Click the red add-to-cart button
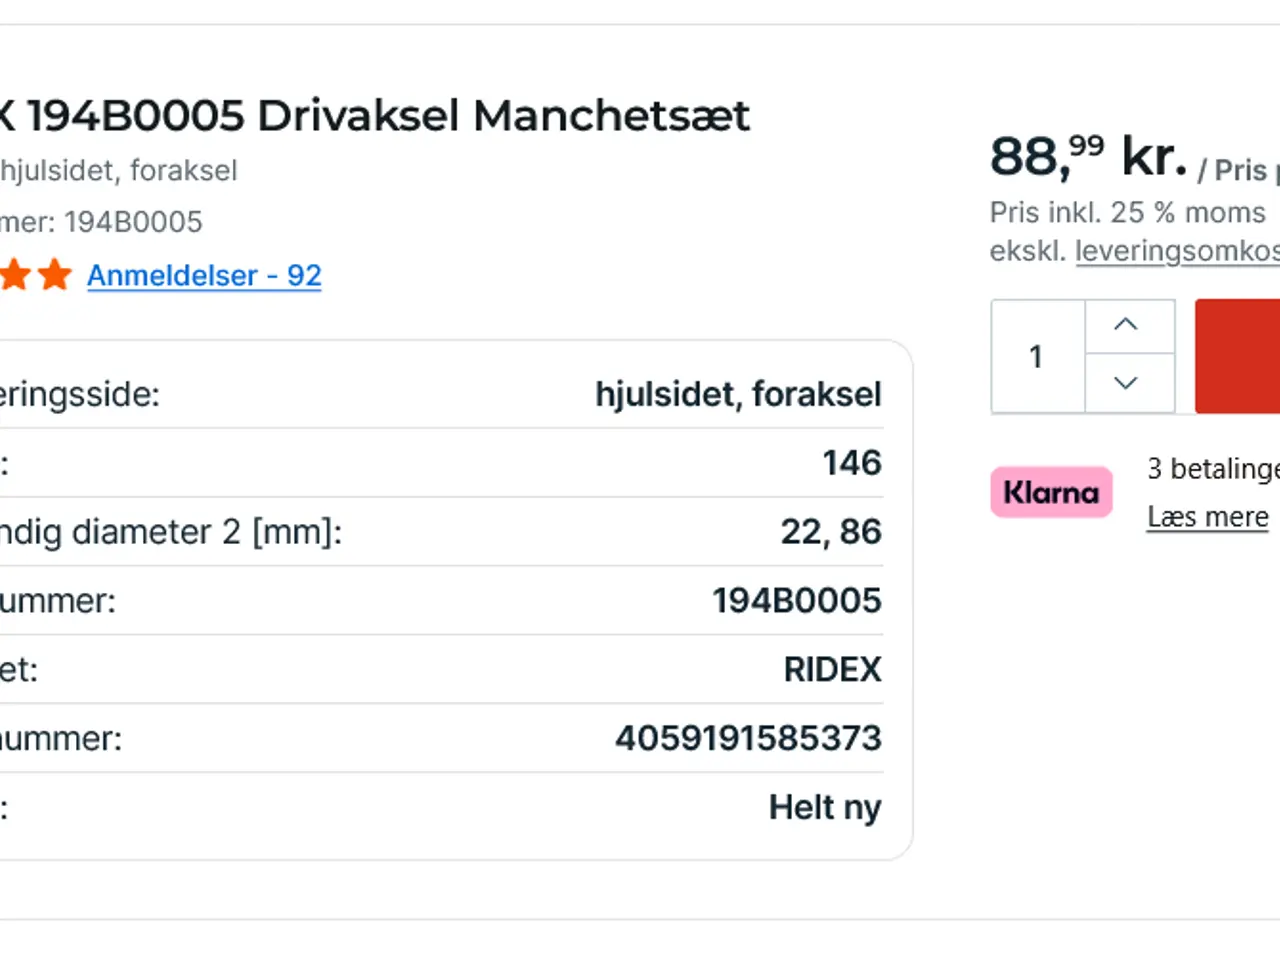1280x960 pixels. coord(1238,356)
